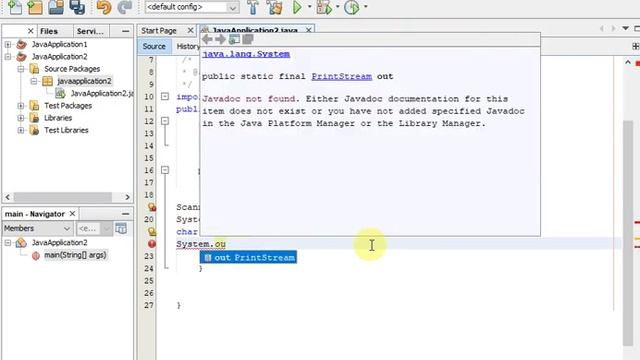The height and width of the screenshot is (360, 640).
Task: Select the History view tab
Action: coord(188,46)
